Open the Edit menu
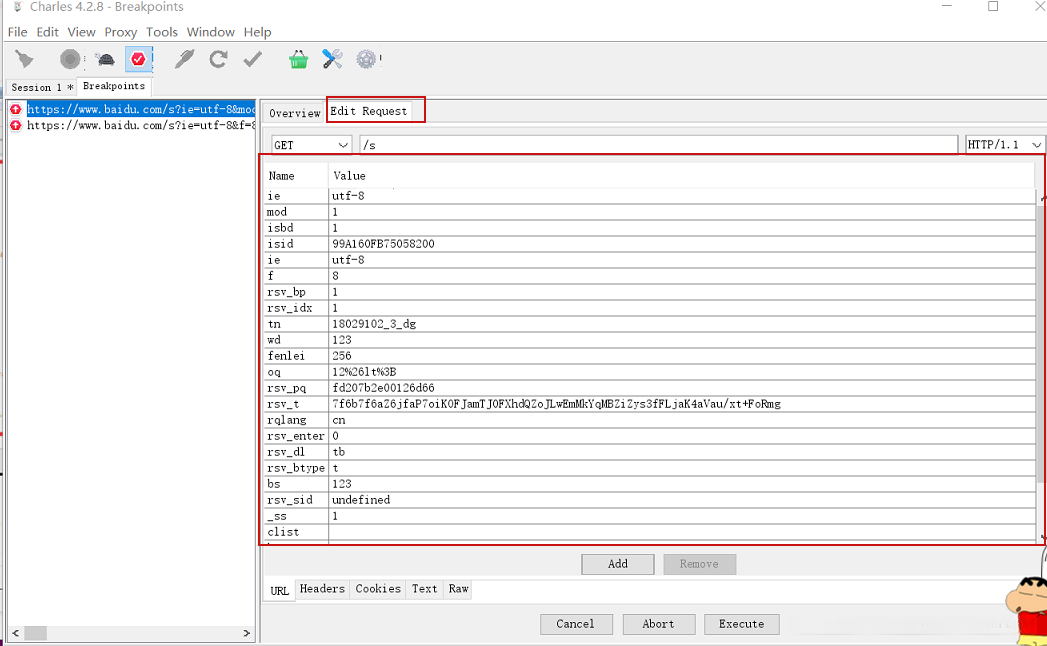 (47, 32)
